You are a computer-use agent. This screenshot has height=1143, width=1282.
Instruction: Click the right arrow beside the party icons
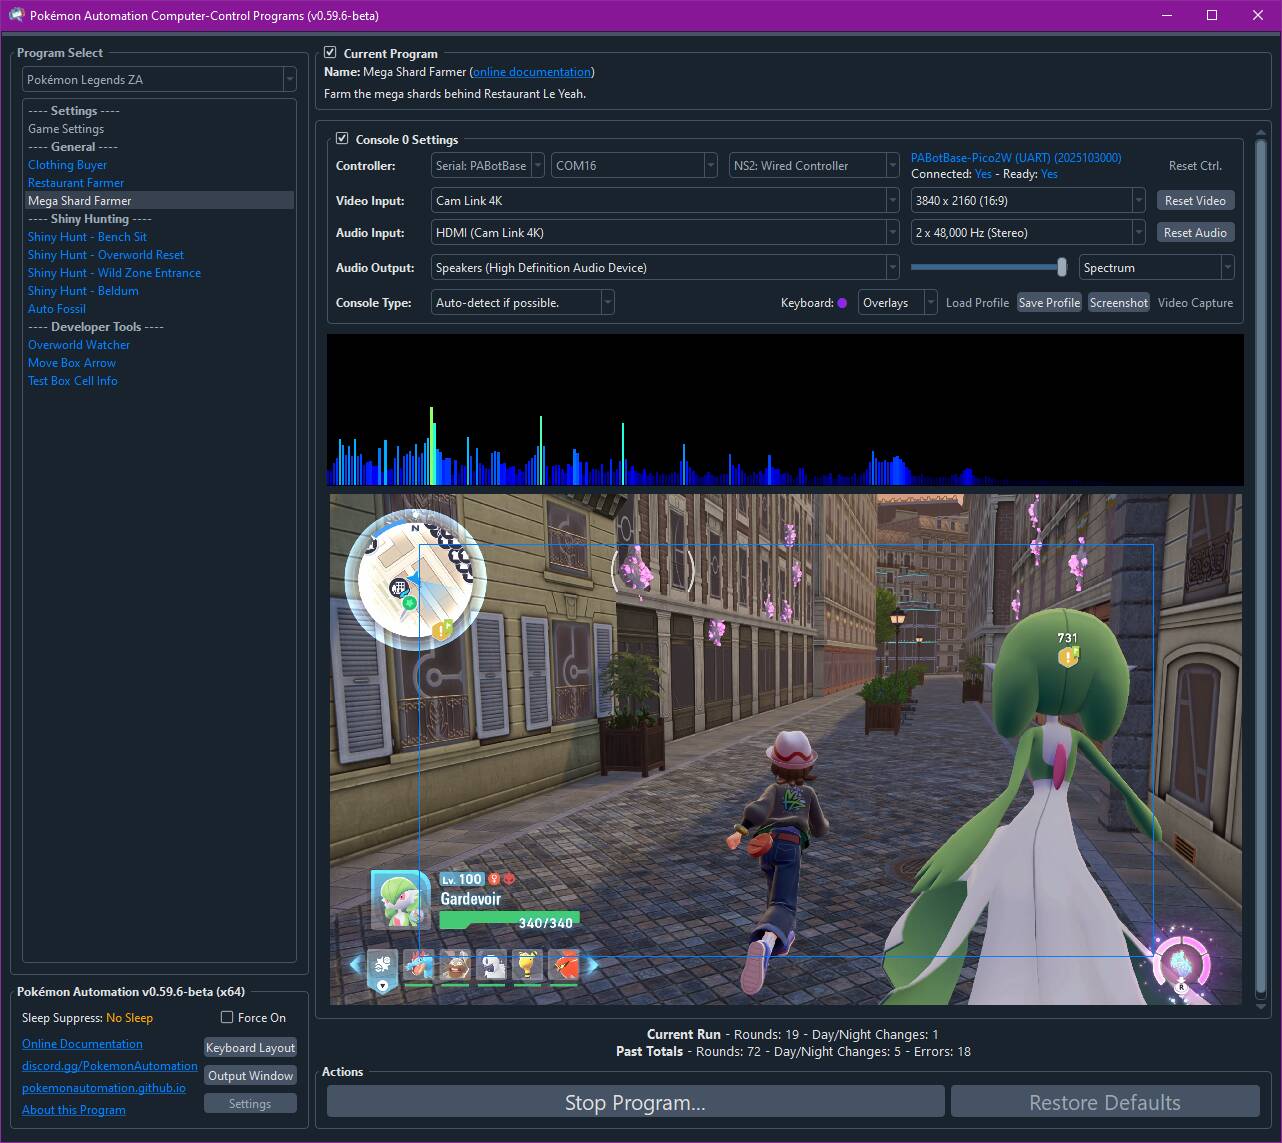(x=592, y=965)
